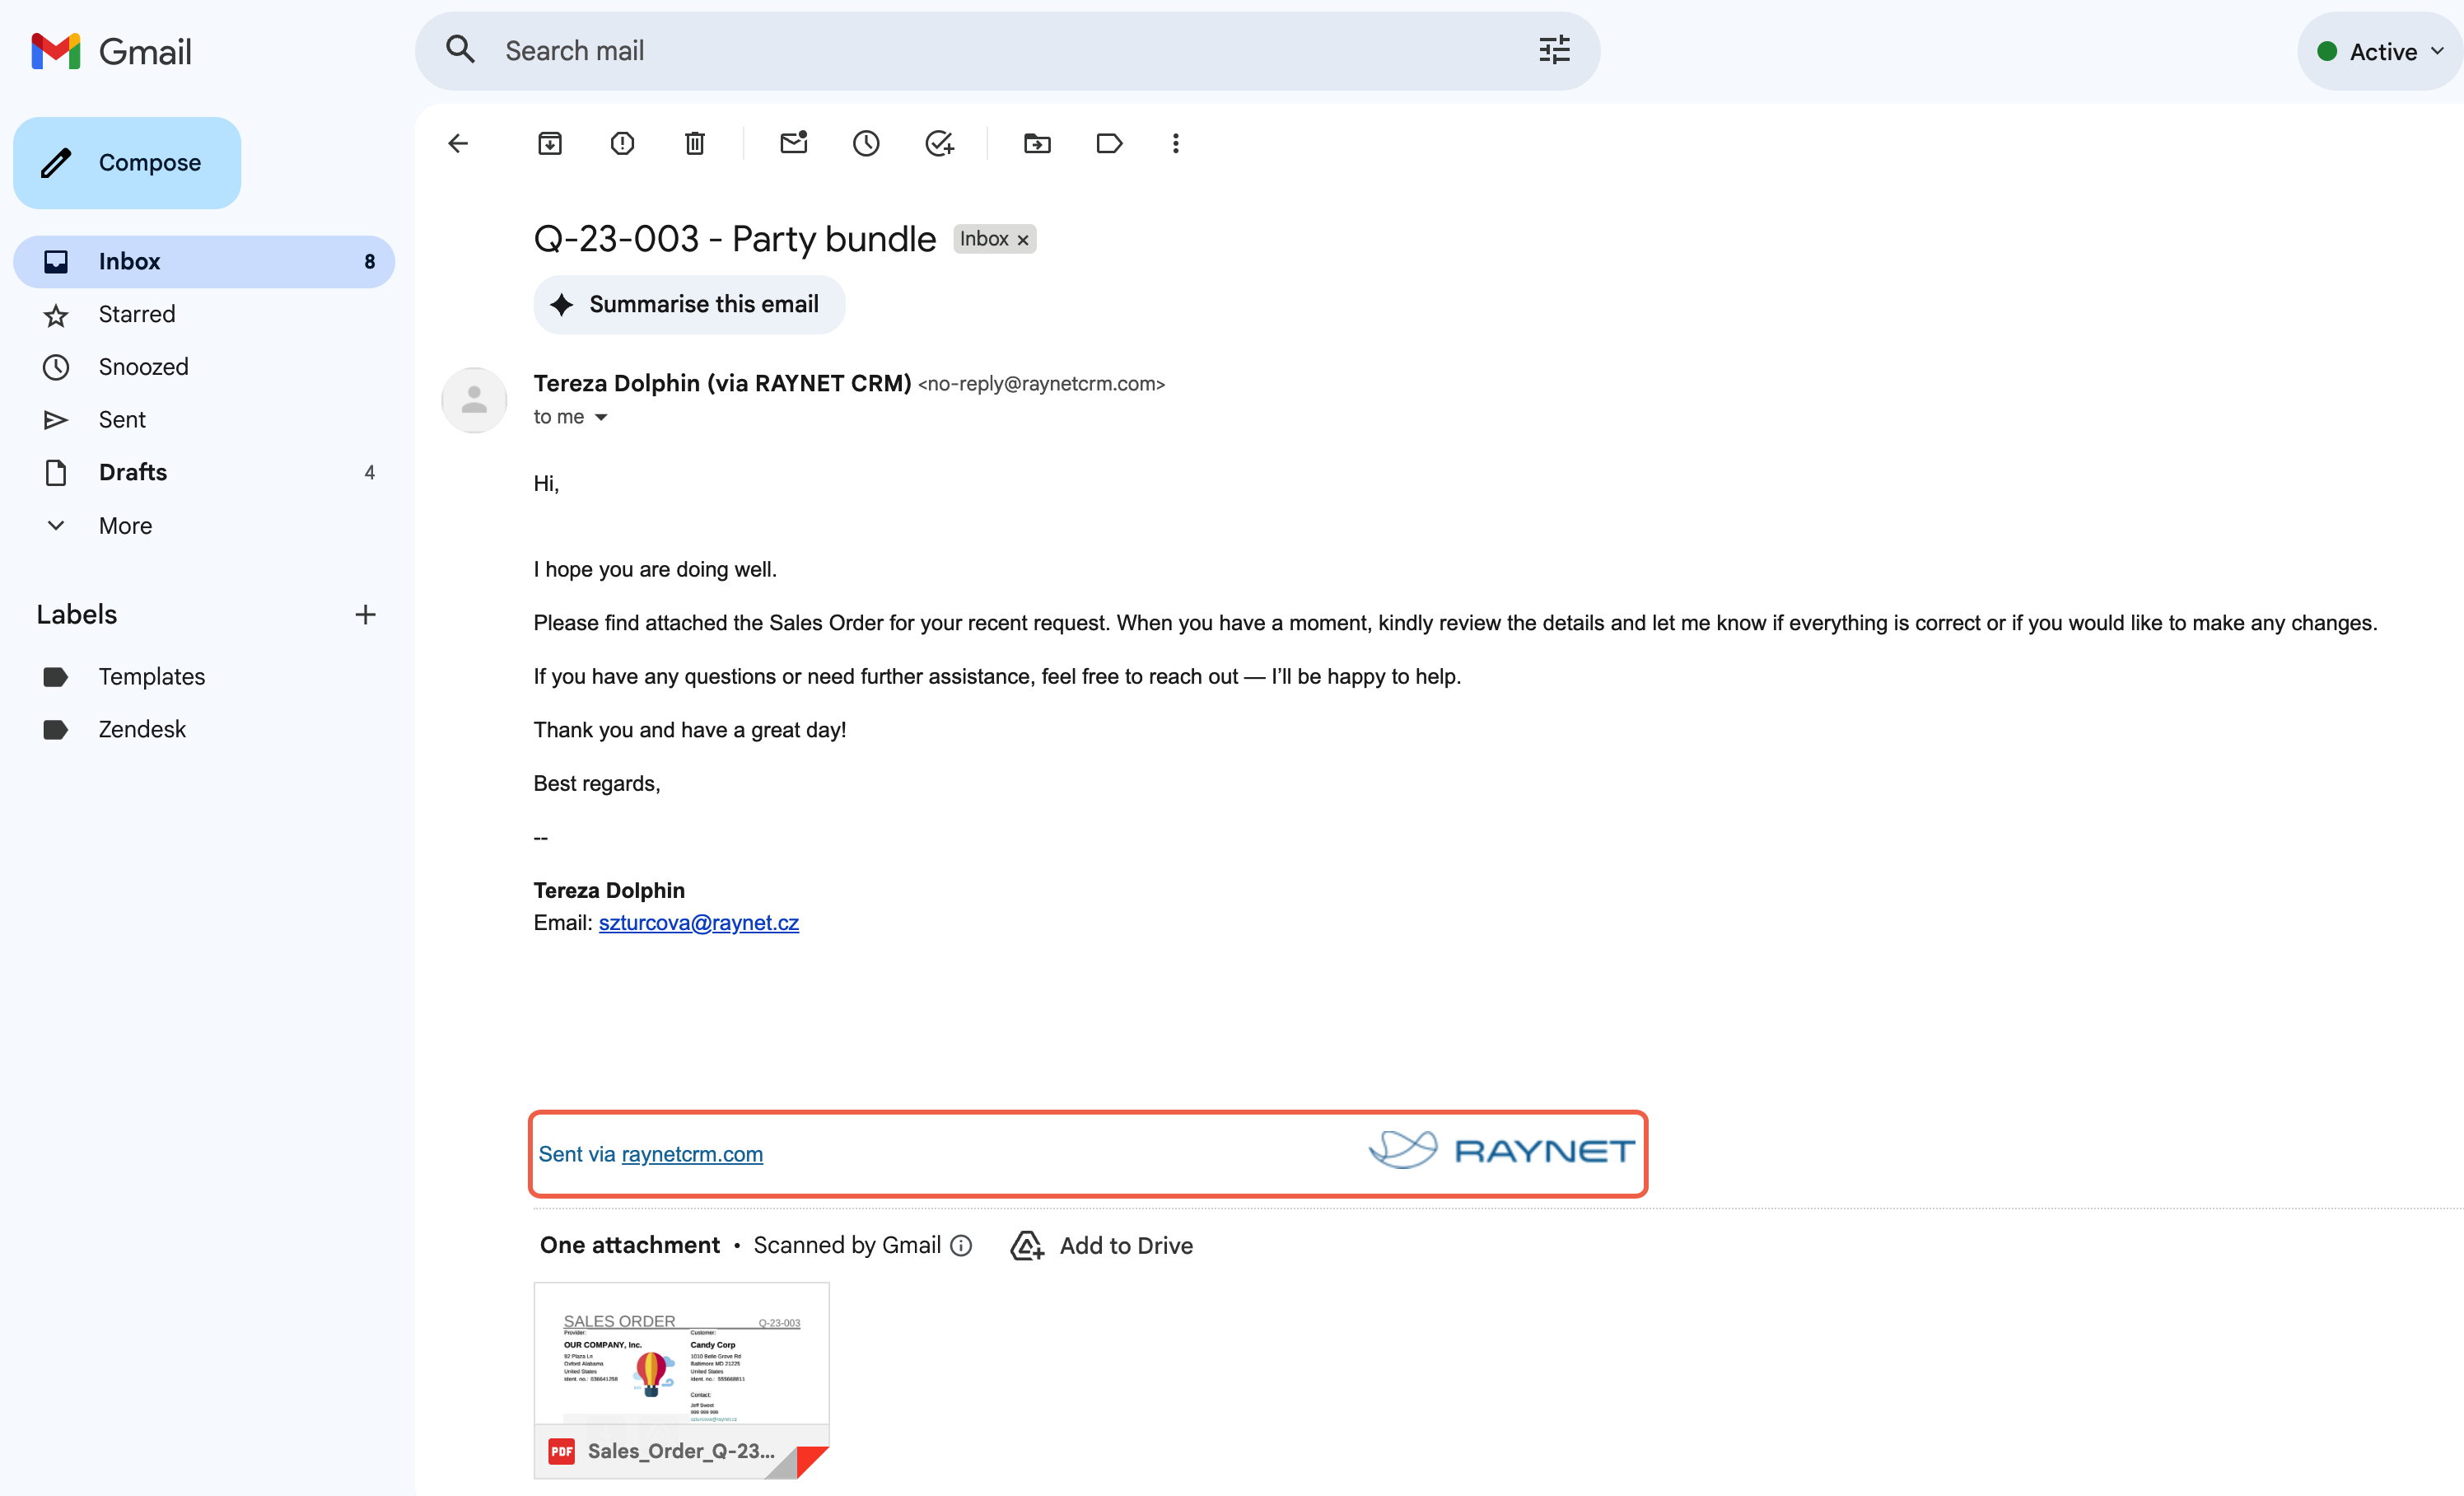Open the three-dot More options menu
Viewport: 2464px width, 1496px height.
tap(1175, 144)
